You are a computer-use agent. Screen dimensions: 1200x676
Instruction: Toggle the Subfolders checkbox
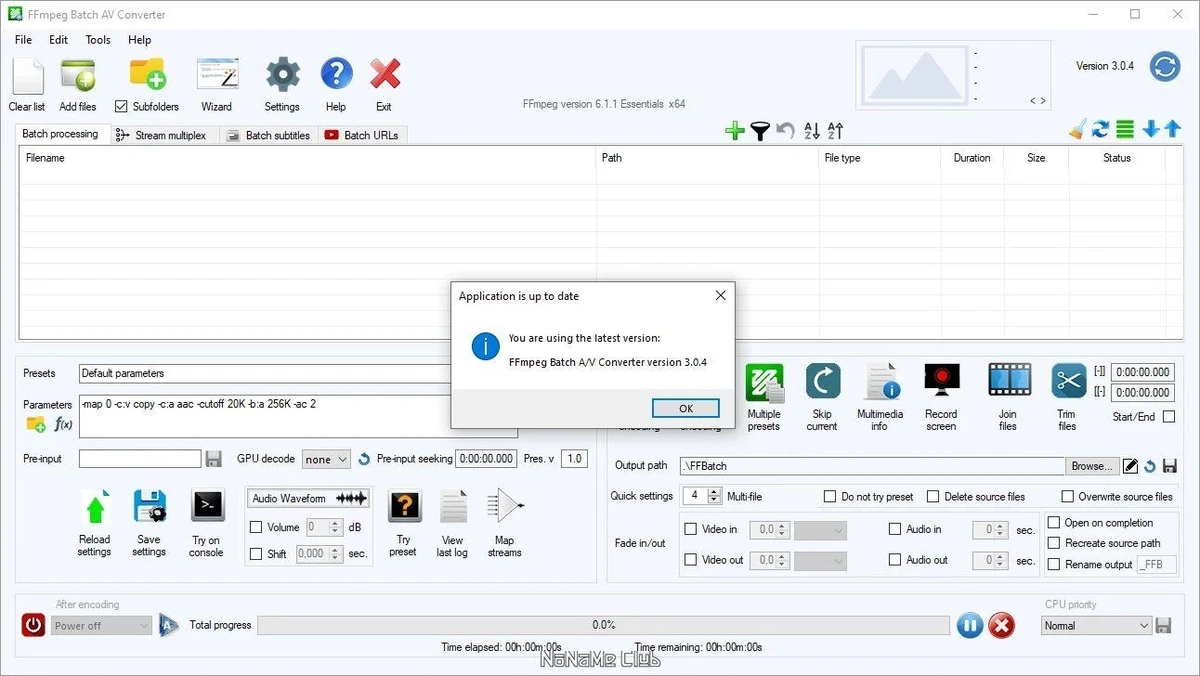(x=121, y=107)
